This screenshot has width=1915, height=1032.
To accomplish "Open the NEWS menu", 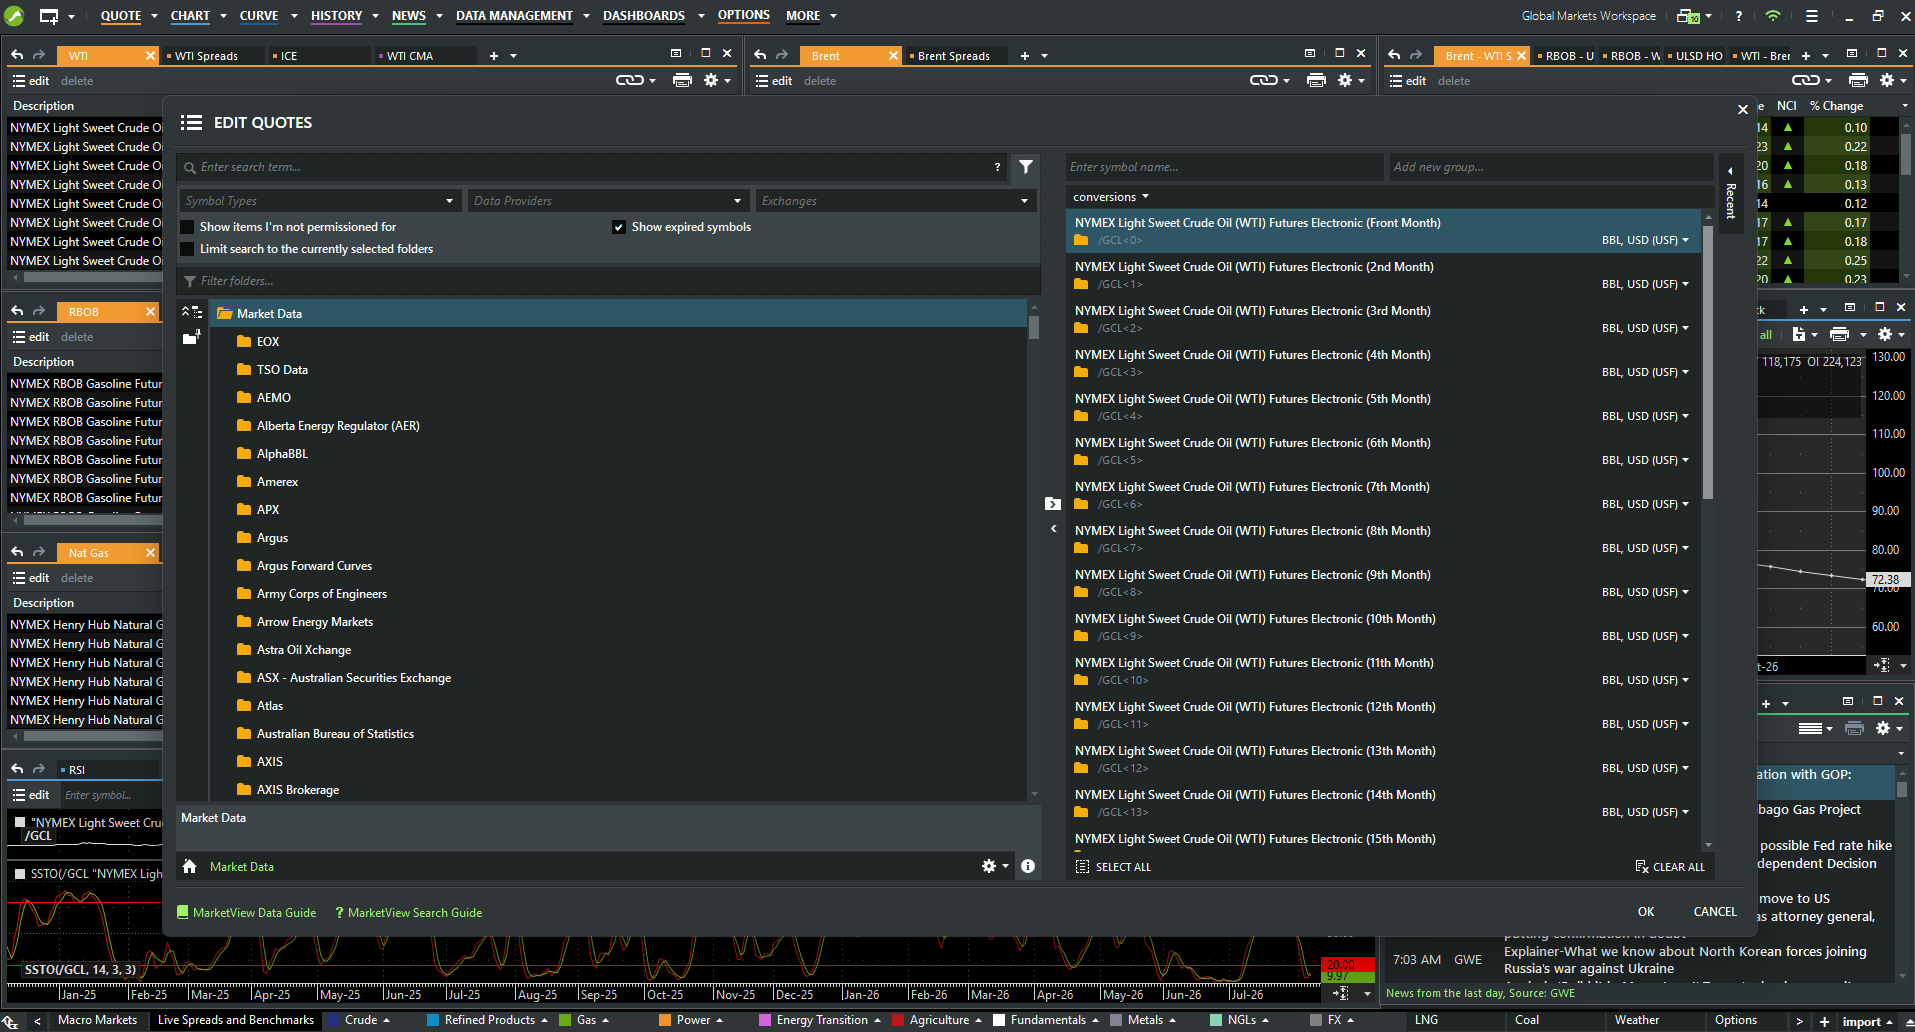I will tap(408, 16).
